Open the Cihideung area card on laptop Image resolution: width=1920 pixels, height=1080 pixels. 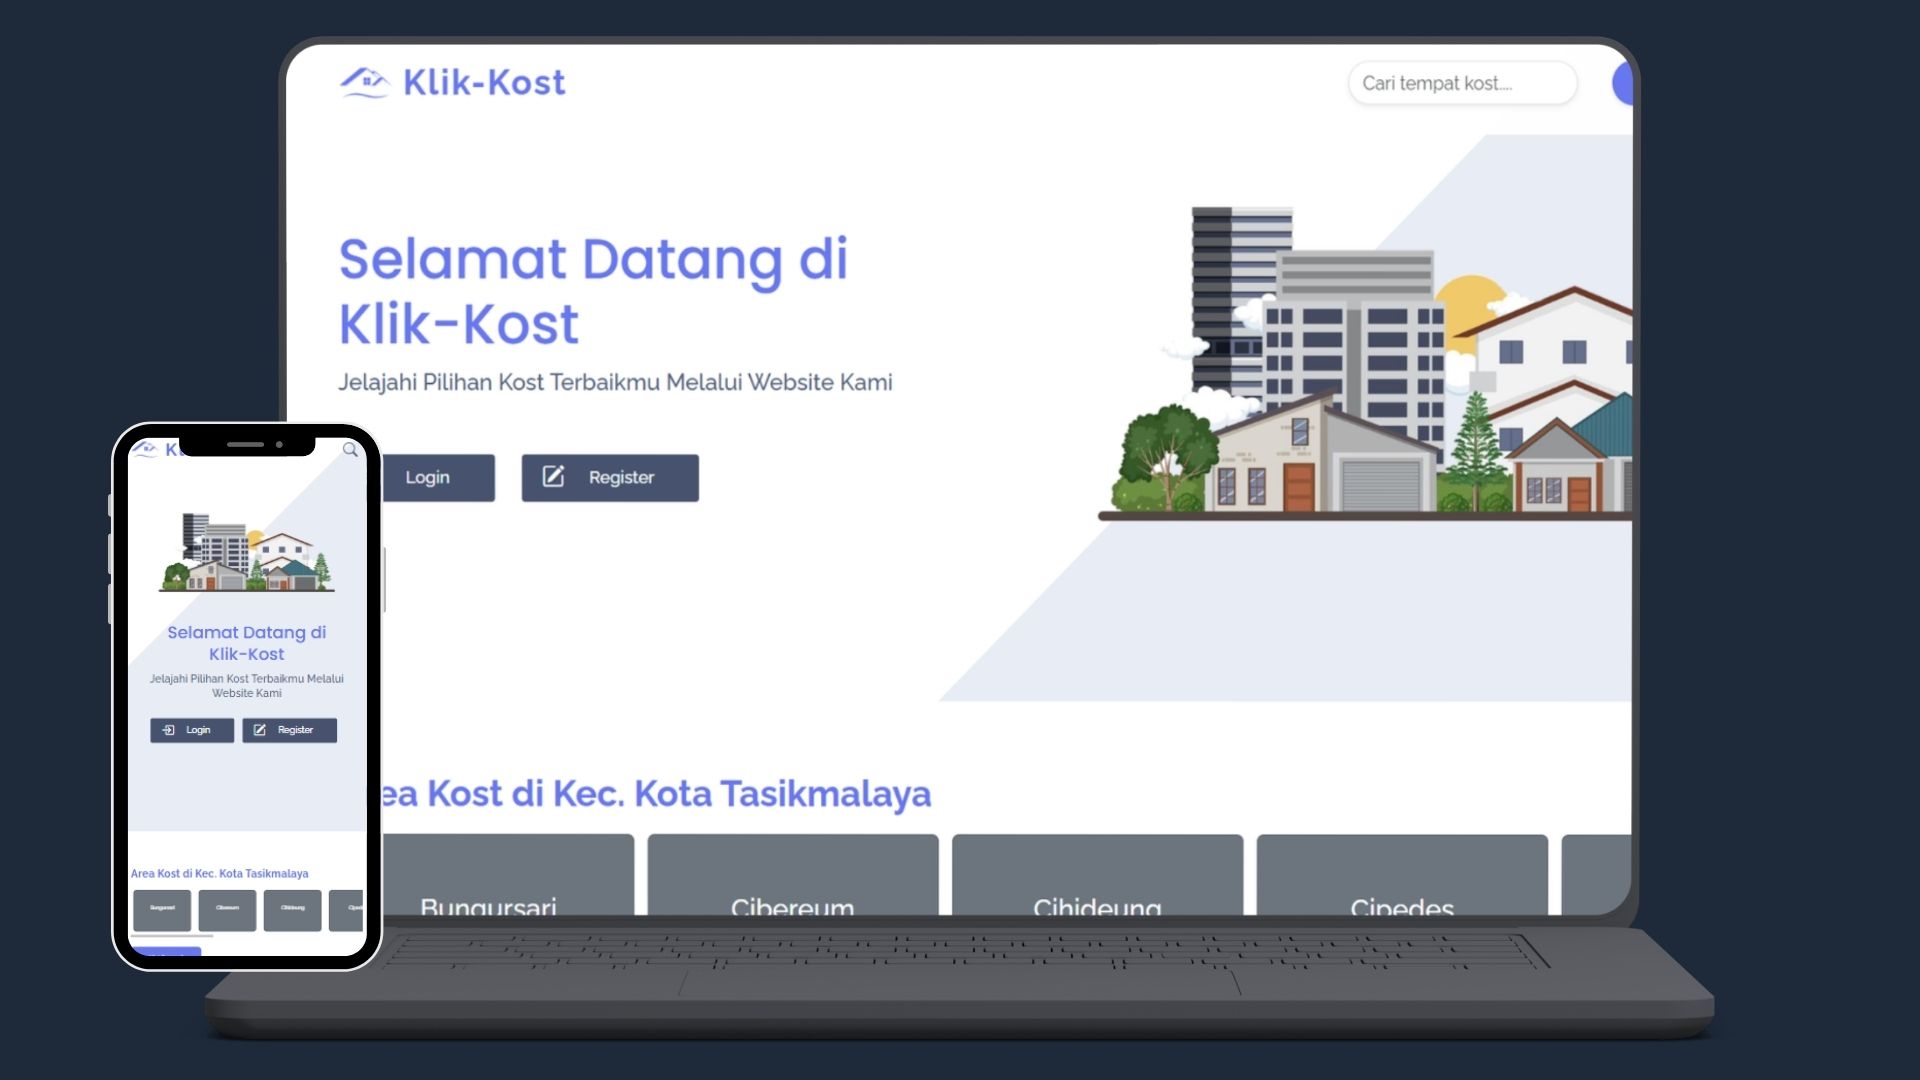(1097, 875)
